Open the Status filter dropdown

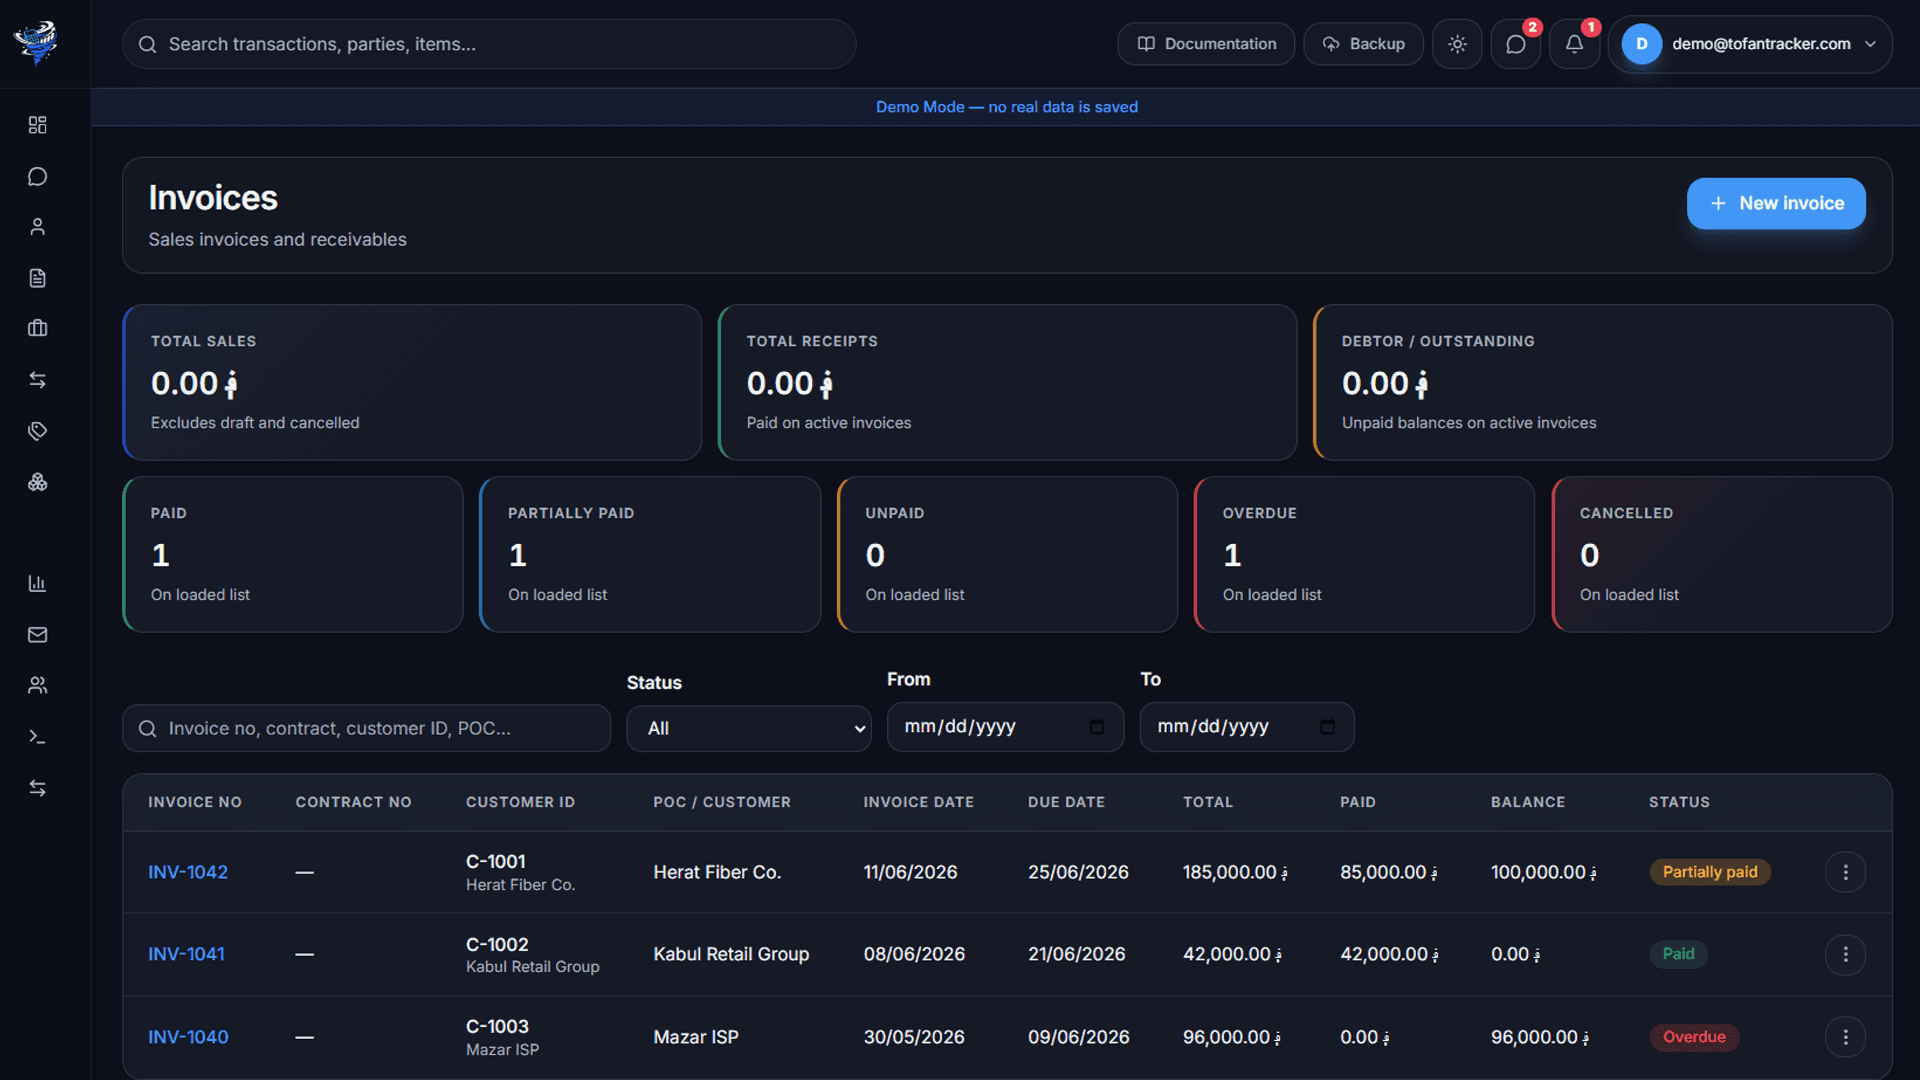tap(748, 728)
